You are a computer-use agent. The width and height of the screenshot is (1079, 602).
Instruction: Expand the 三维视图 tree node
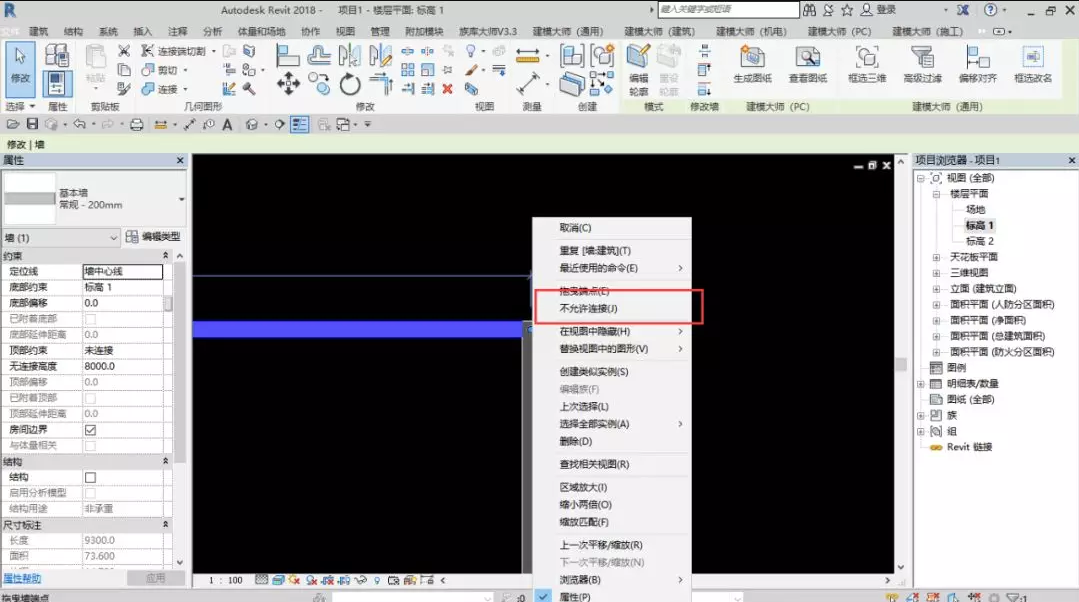pos(936,273)
